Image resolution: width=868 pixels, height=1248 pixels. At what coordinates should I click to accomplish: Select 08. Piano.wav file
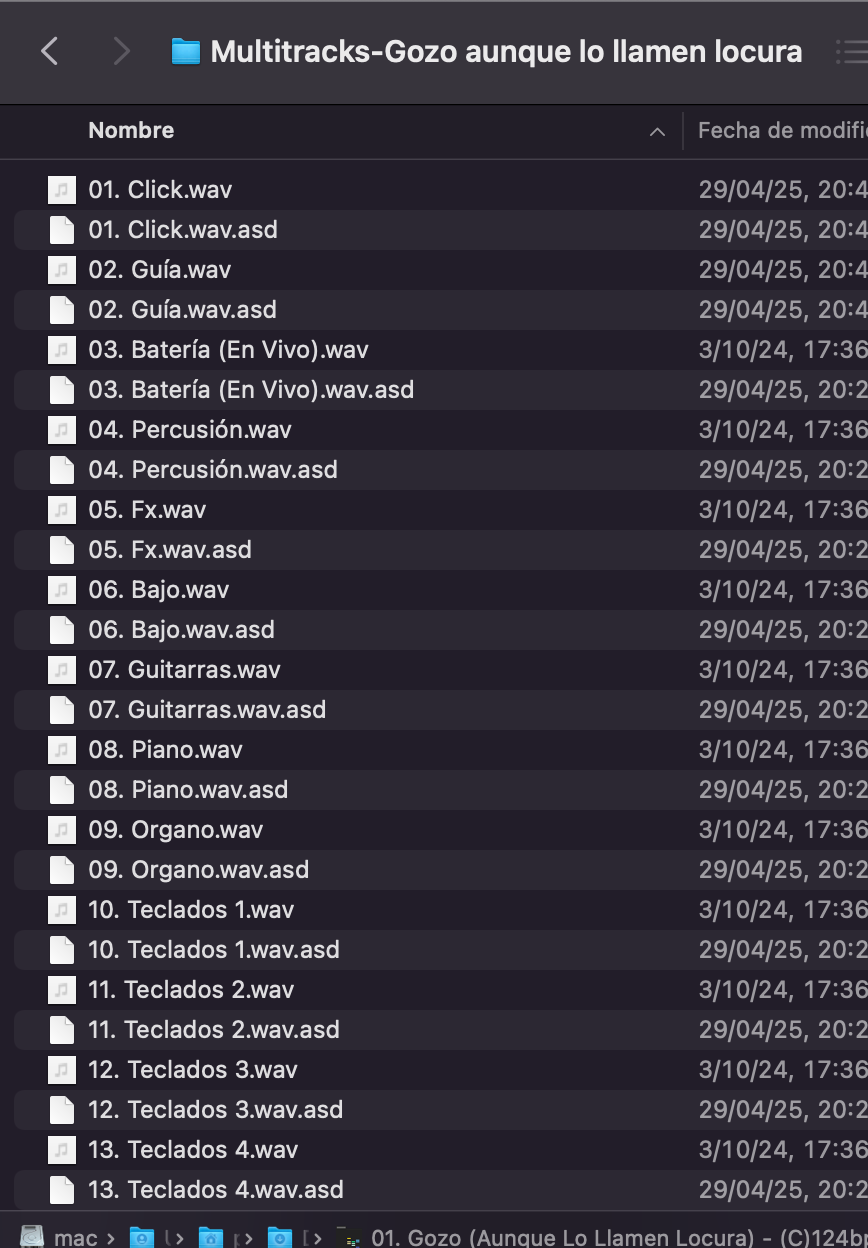tap(441, 750)
